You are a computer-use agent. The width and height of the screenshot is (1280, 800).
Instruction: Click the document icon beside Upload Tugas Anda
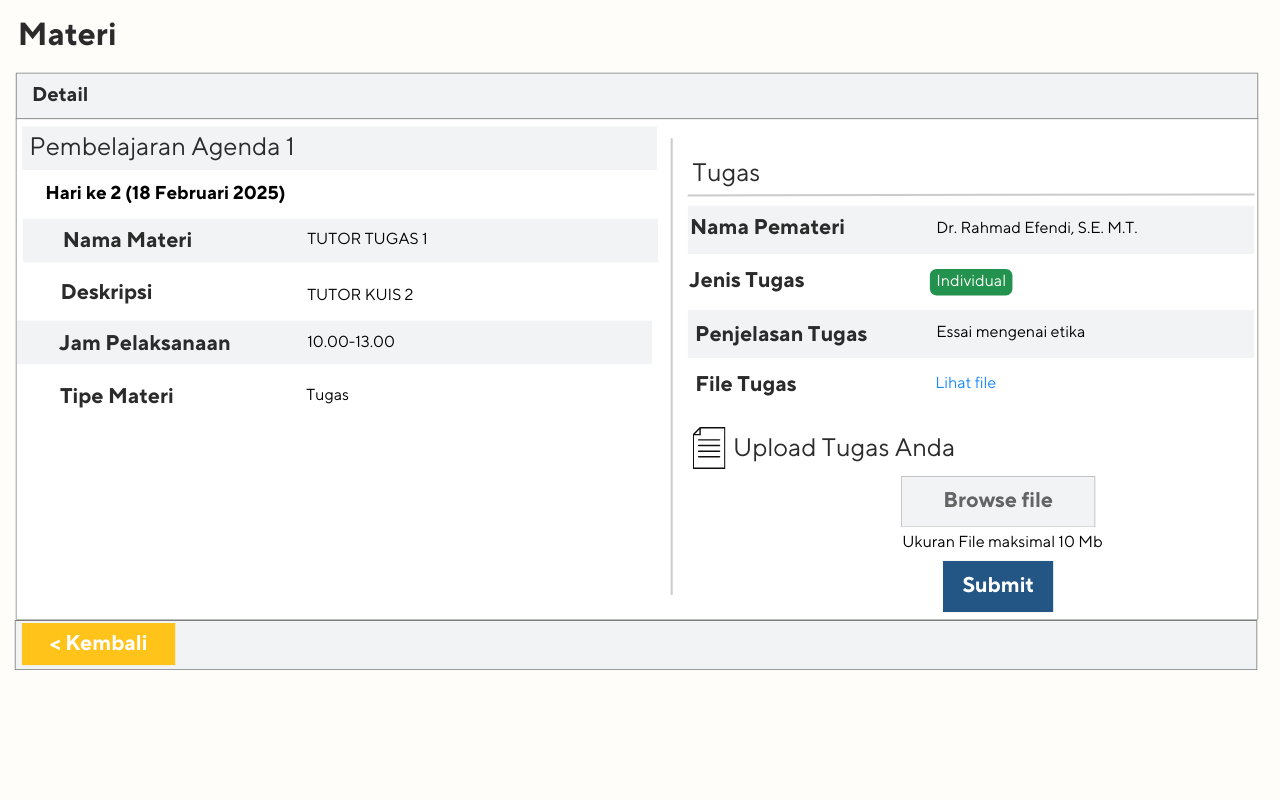click(708, 448)
